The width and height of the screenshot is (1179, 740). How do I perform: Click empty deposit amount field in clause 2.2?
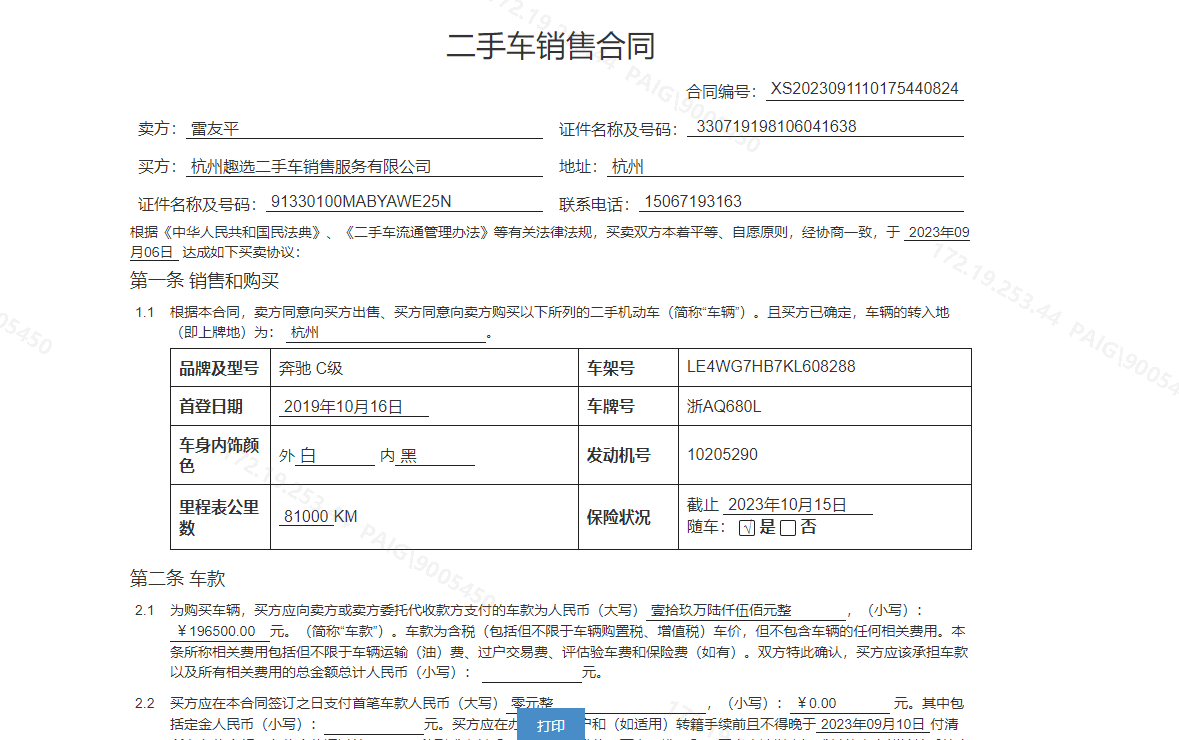[x=374, y=724]
